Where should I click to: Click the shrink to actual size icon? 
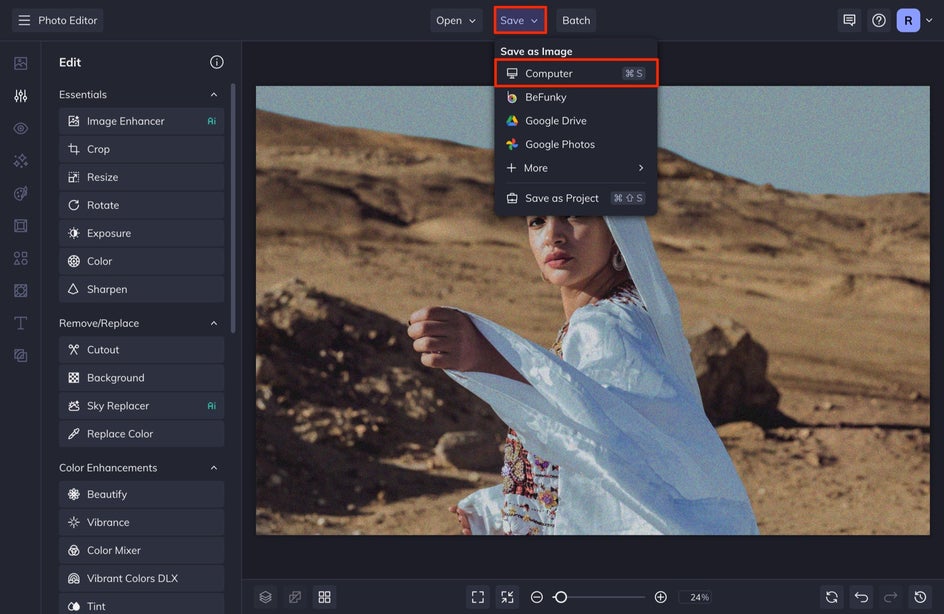tap(508, 597)
